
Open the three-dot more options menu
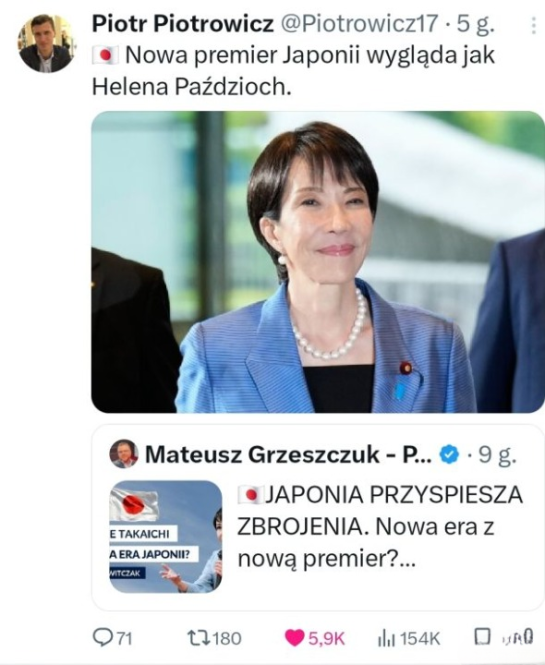click(x=533, y=26)
